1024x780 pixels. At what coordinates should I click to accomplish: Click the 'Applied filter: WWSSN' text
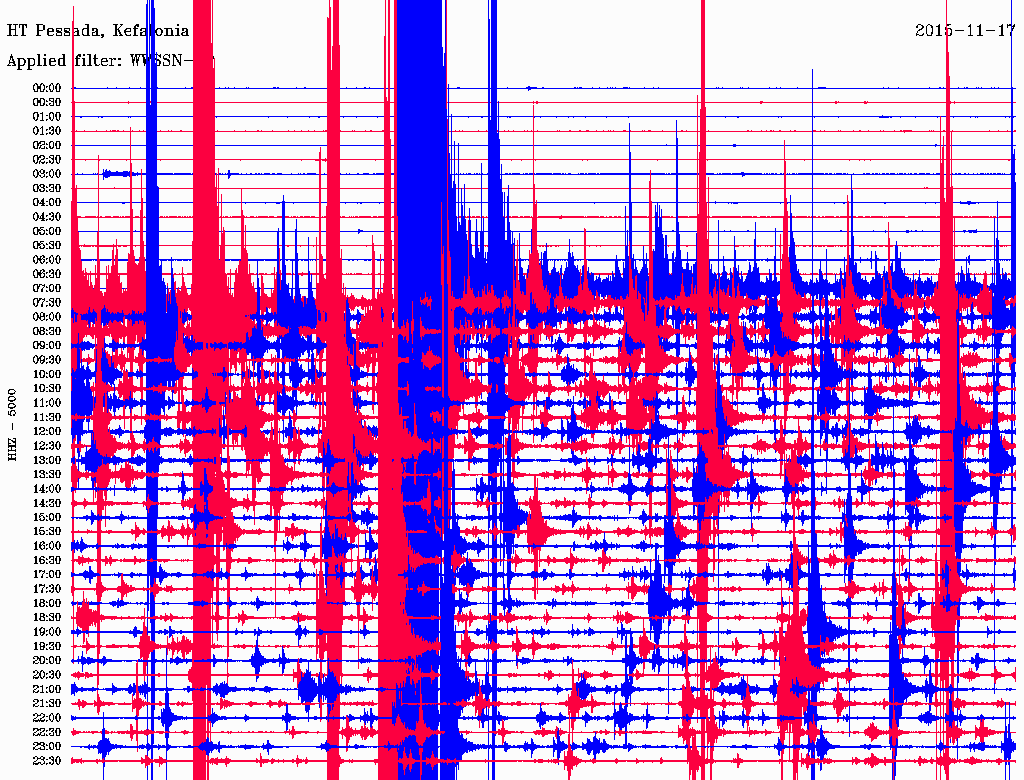pos(101,61)
